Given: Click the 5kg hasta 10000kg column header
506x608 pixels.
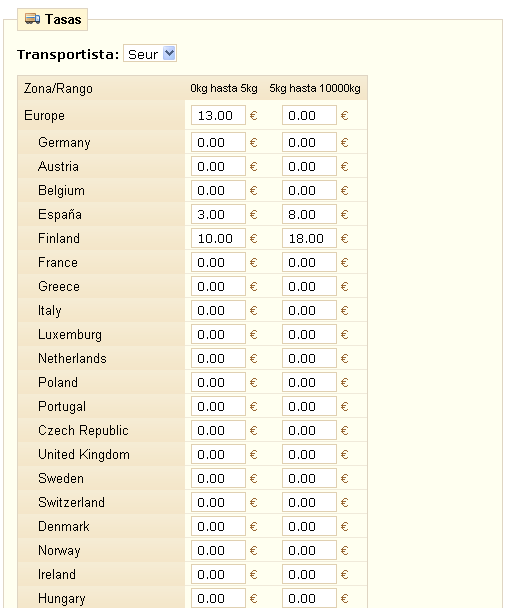Looking at the screenshot, I should pos(315,88).
